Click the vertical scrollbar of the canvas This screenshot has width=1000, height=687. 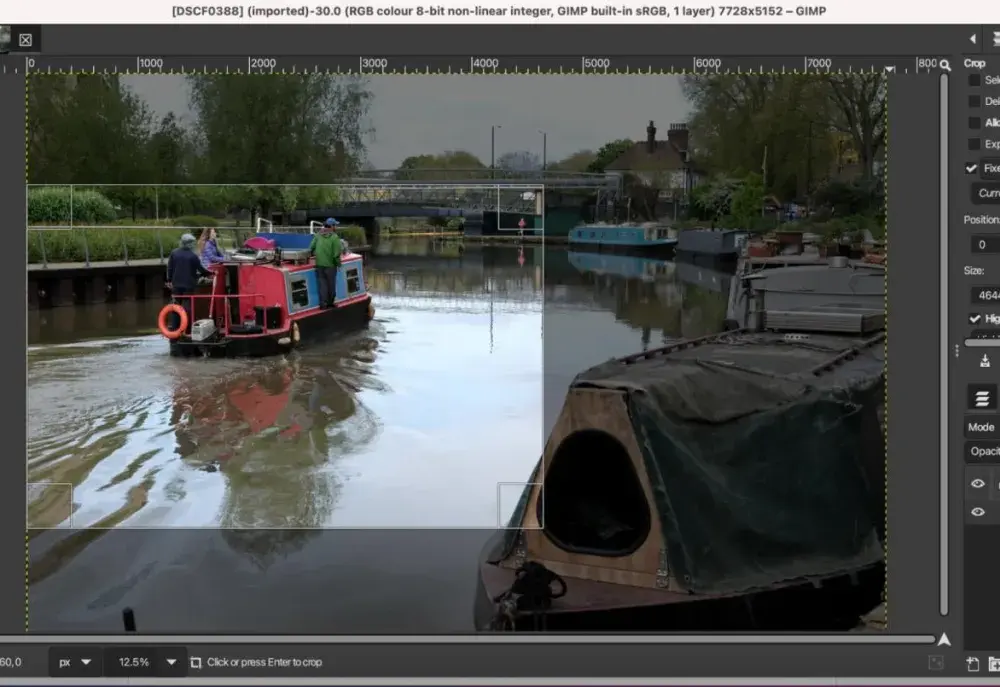pos(944,344)
